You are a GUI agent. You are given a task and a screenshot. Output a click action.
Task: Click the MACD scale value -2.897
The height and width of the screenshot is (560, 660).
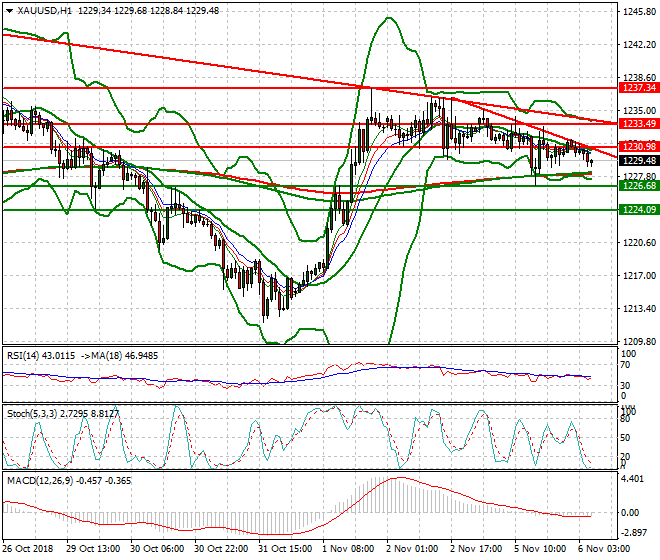pos(633,533)
